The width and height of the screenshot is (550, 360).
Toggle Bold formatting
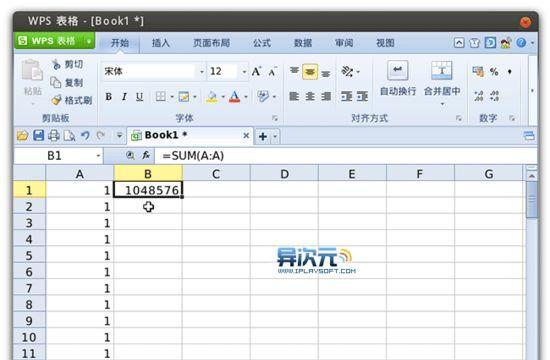(109, 96)
